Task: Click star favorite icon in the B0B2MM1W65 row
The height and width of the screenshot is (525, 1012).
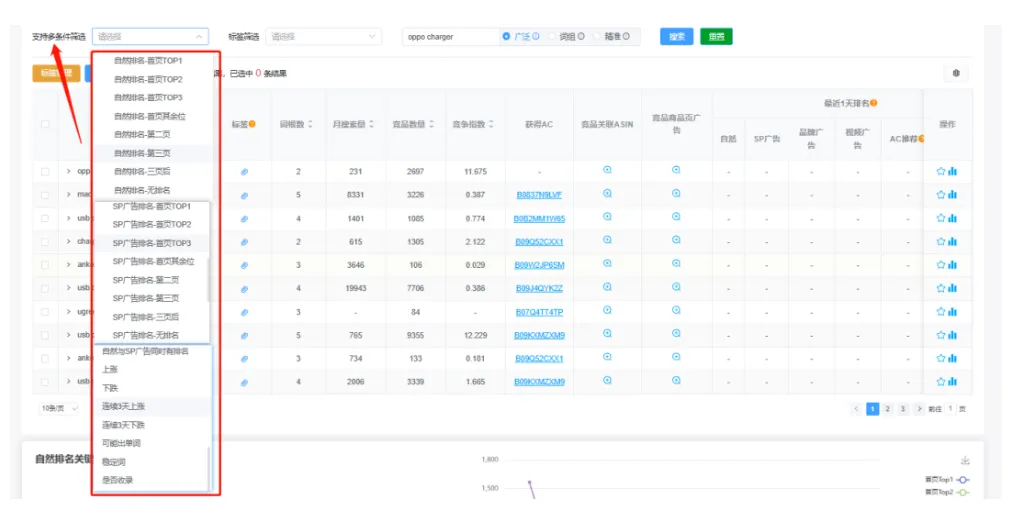Action: [x=940, y=218]
